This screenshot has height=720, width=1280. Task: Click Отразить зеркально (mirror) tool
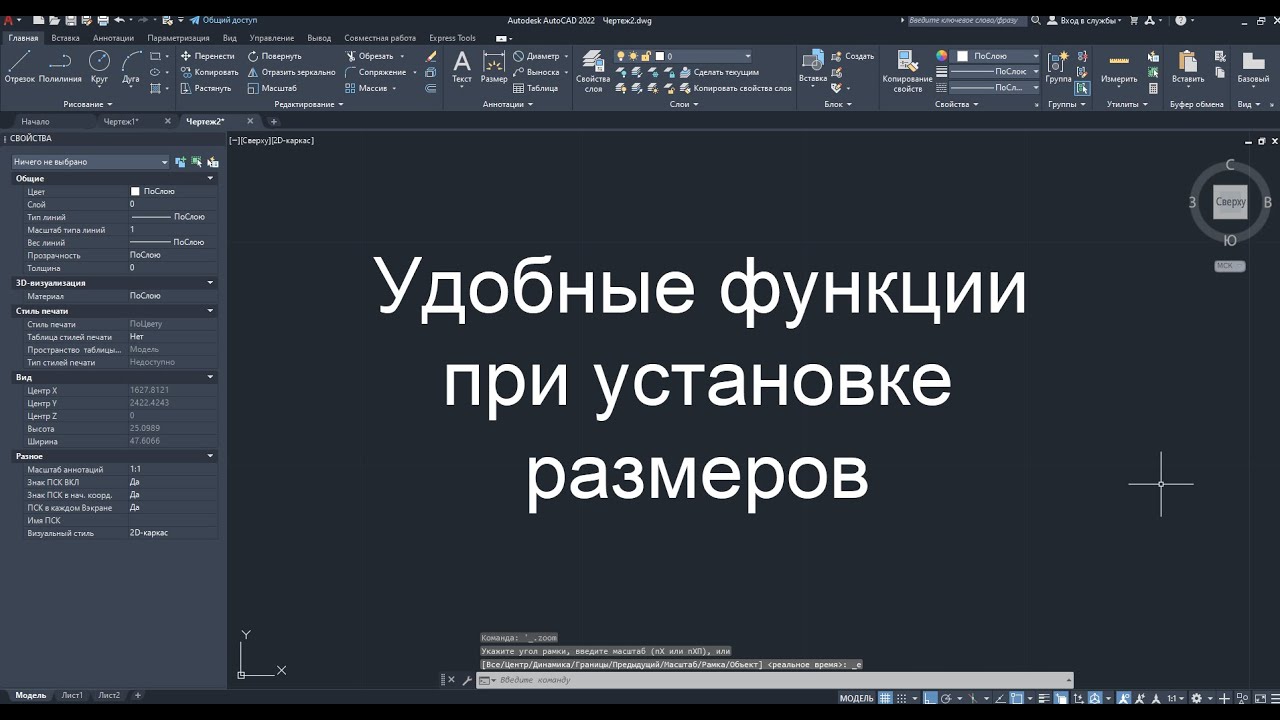(x=291, y=72)
